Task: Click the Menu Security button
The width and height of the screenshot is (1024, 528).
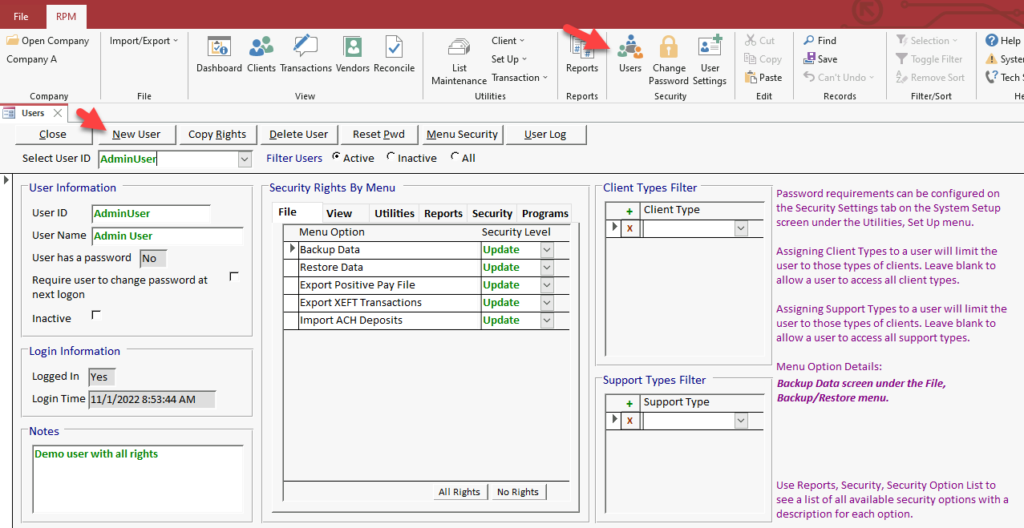Action: tap(462, 135)
